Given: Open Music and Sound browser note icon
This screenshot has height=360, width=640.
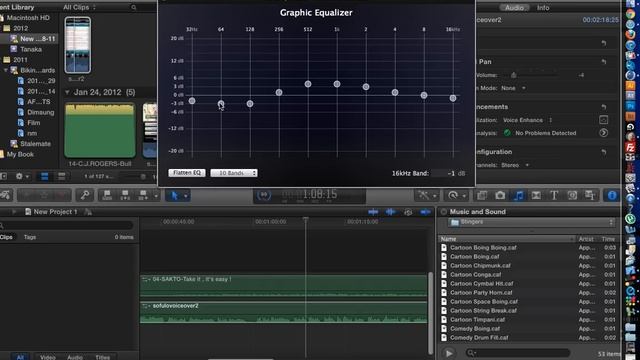Looking at the screenshot, I should (x=518, y=196).
